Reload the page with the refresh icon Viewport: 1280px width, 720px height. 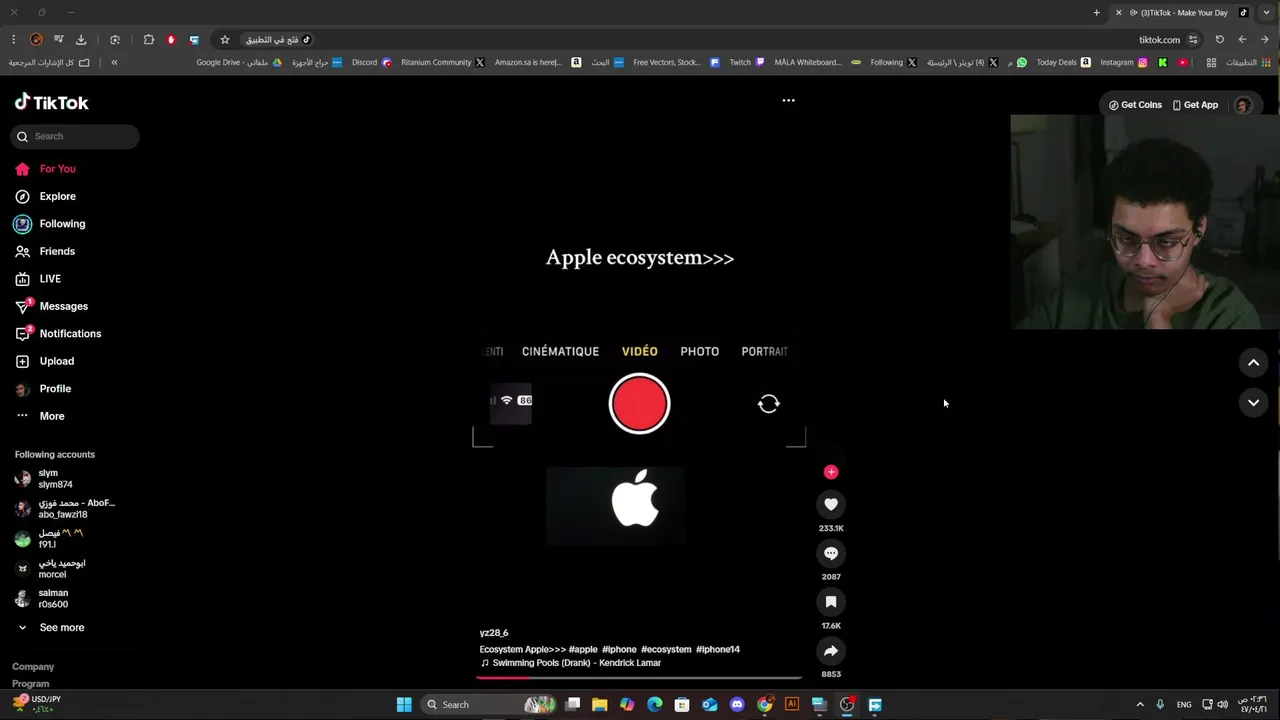click(x=1219, y=40)
